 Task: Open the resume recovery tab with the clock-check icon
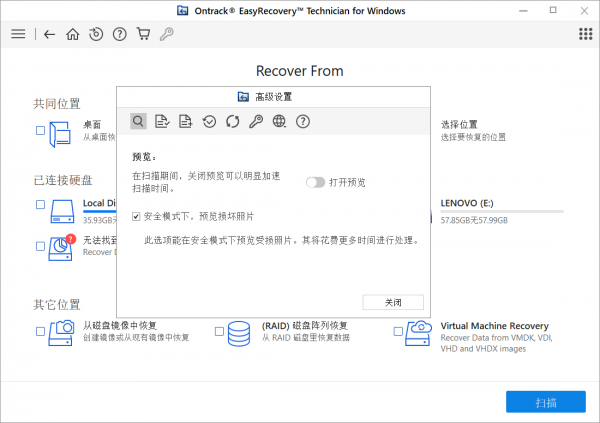(x=209, y=121)
